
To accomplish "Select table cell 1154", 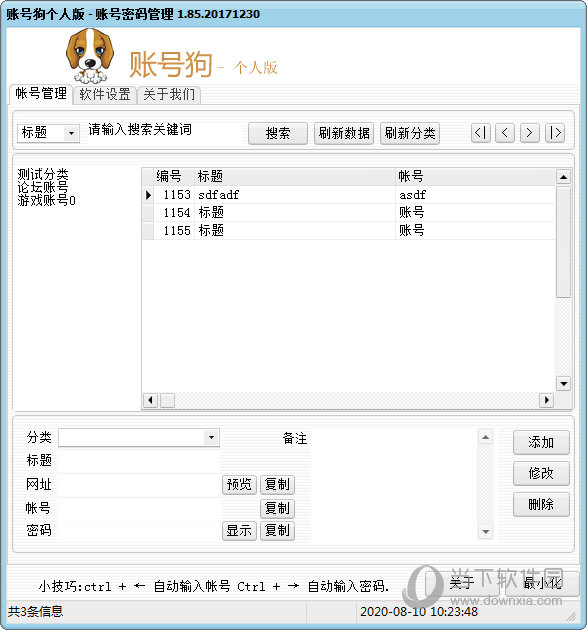I will [174, 213].
